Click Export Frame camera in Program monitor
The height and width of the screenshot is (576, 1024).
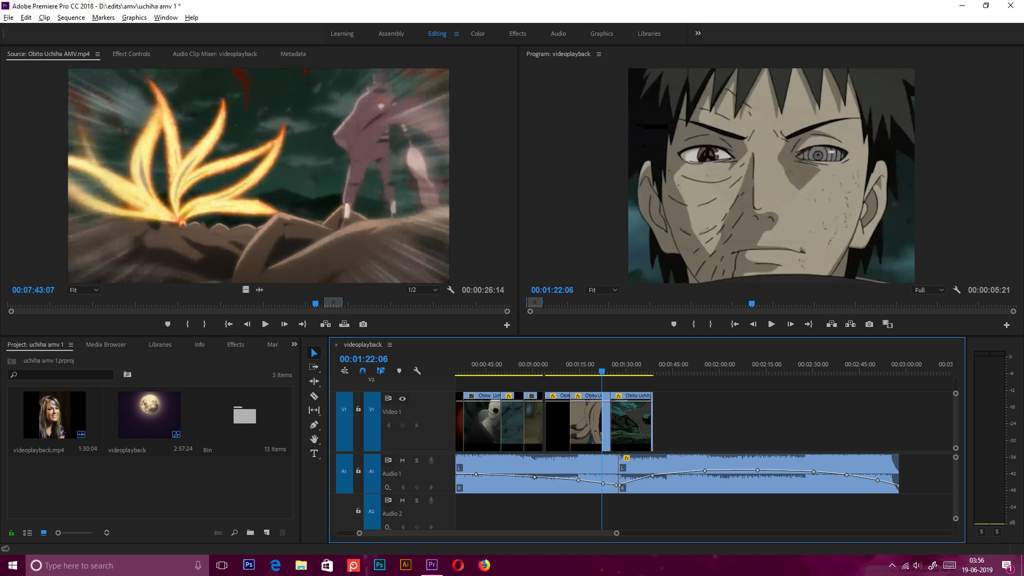coord(869,324)
